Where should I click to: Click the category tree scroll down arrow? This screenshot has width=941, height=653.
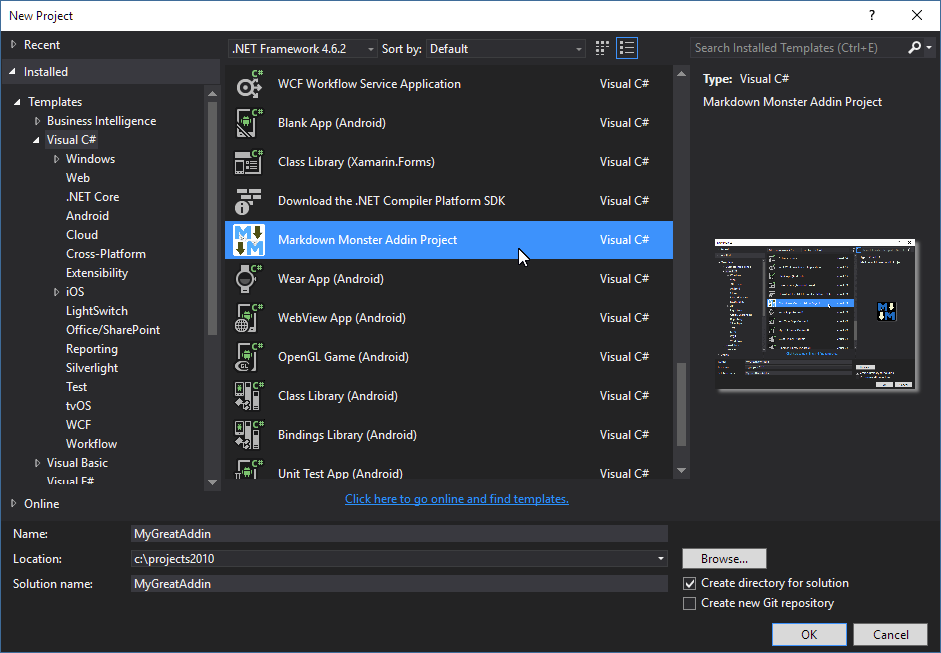[x=212, y=482]
